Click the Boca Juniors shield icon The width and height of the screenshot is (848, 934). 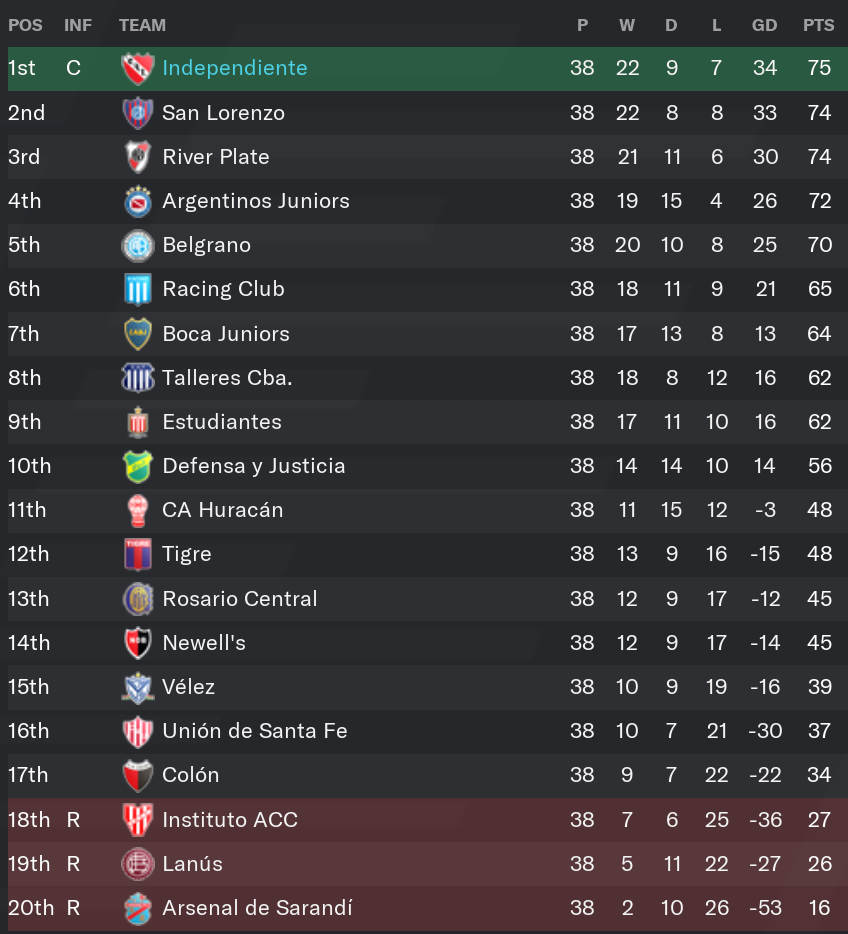pyautogui.click(x=138, y=334)
